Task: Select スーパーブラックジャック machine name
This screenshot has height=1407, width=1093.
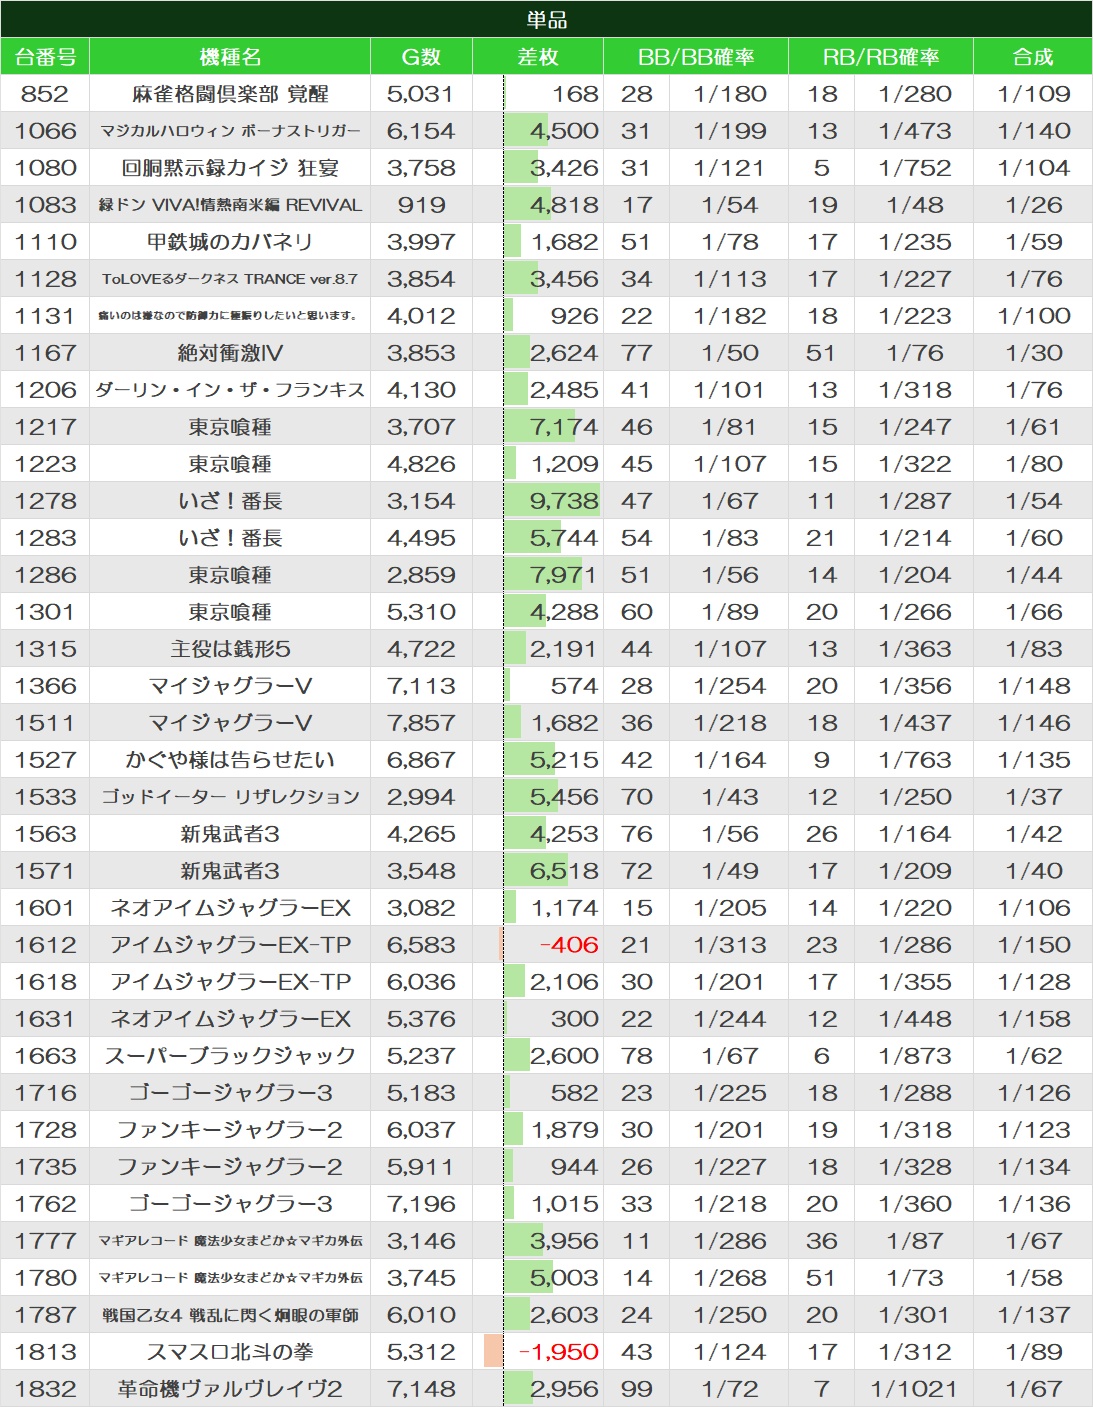Action: coord(230,1056)
